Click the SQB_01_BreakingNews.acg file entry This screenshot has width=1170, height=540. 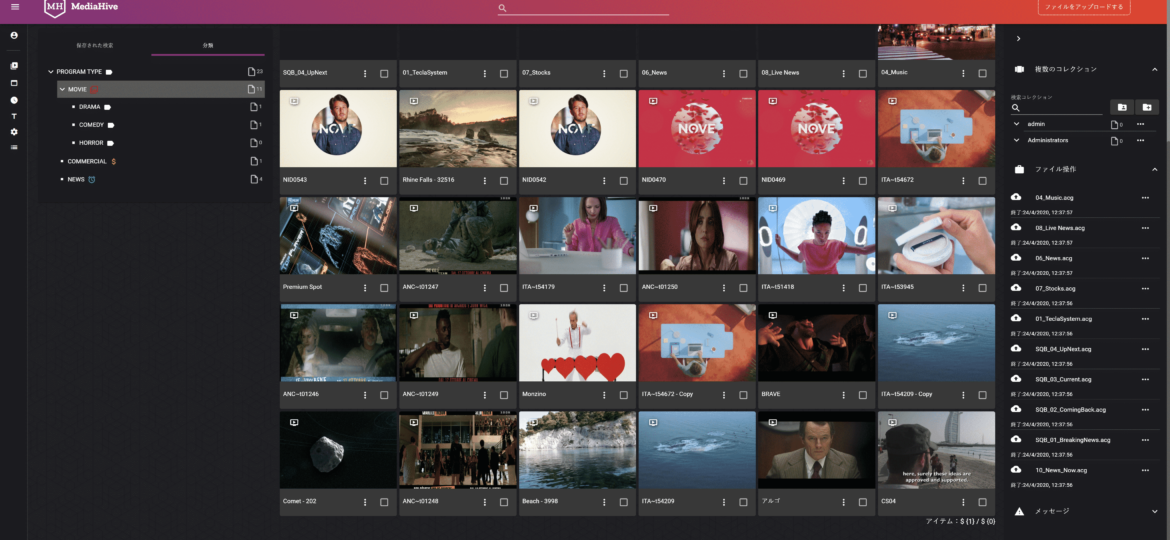tap(1073, 440)
